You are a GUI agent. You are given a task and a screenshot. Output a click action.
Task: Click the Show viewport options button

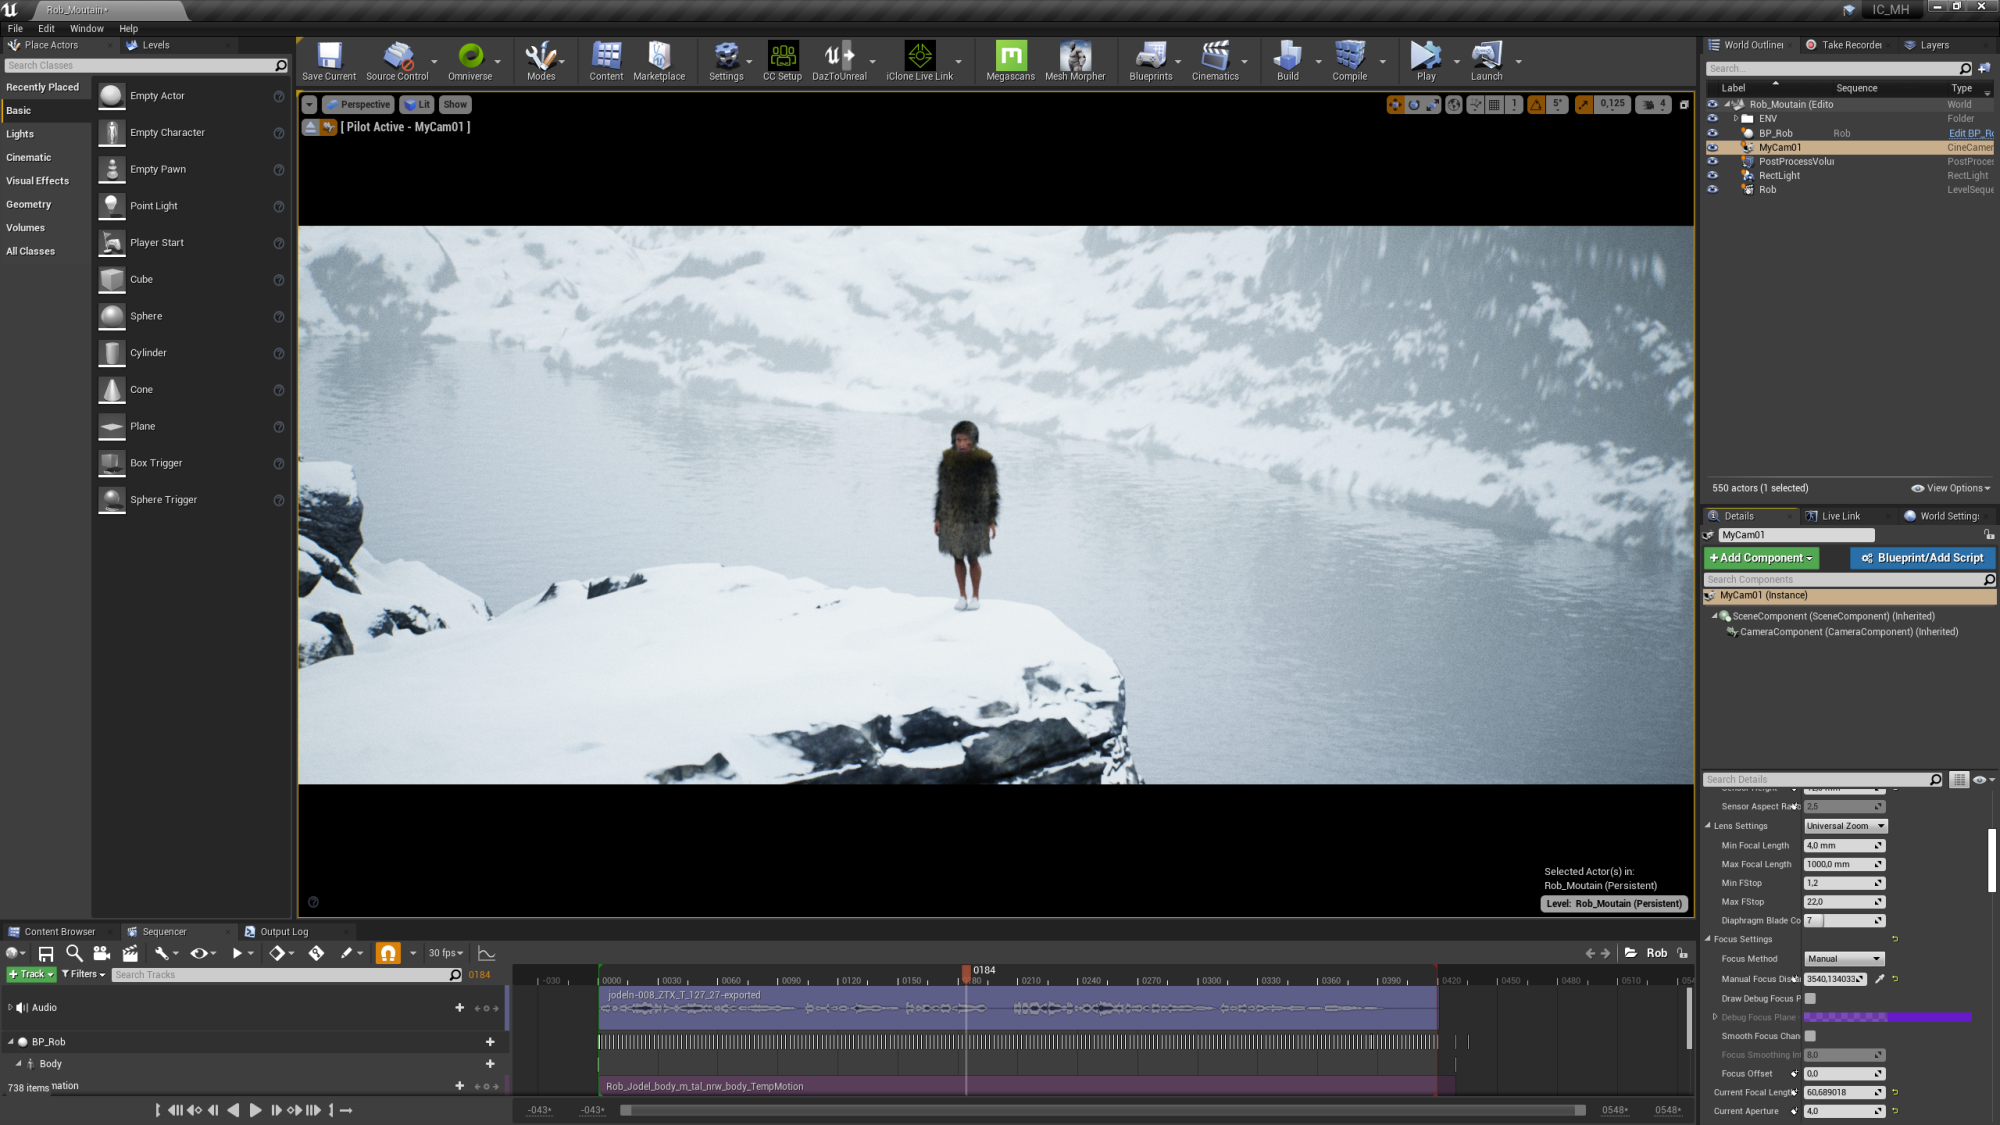pyautogui.click(x=455, y=104)
